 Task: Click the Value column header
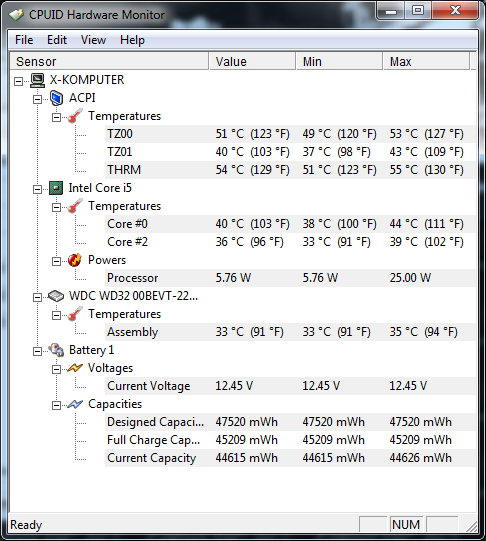click(x=252, y=61)
